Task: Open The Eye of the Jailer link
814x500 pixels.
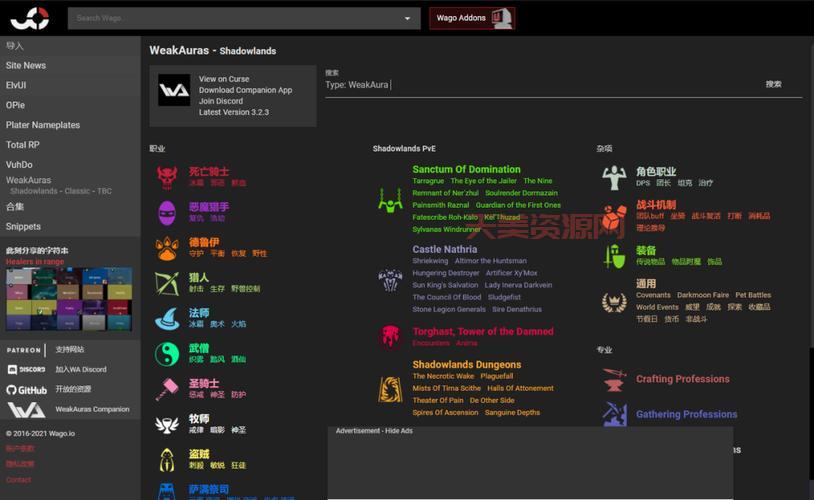Action: [483, 181]
